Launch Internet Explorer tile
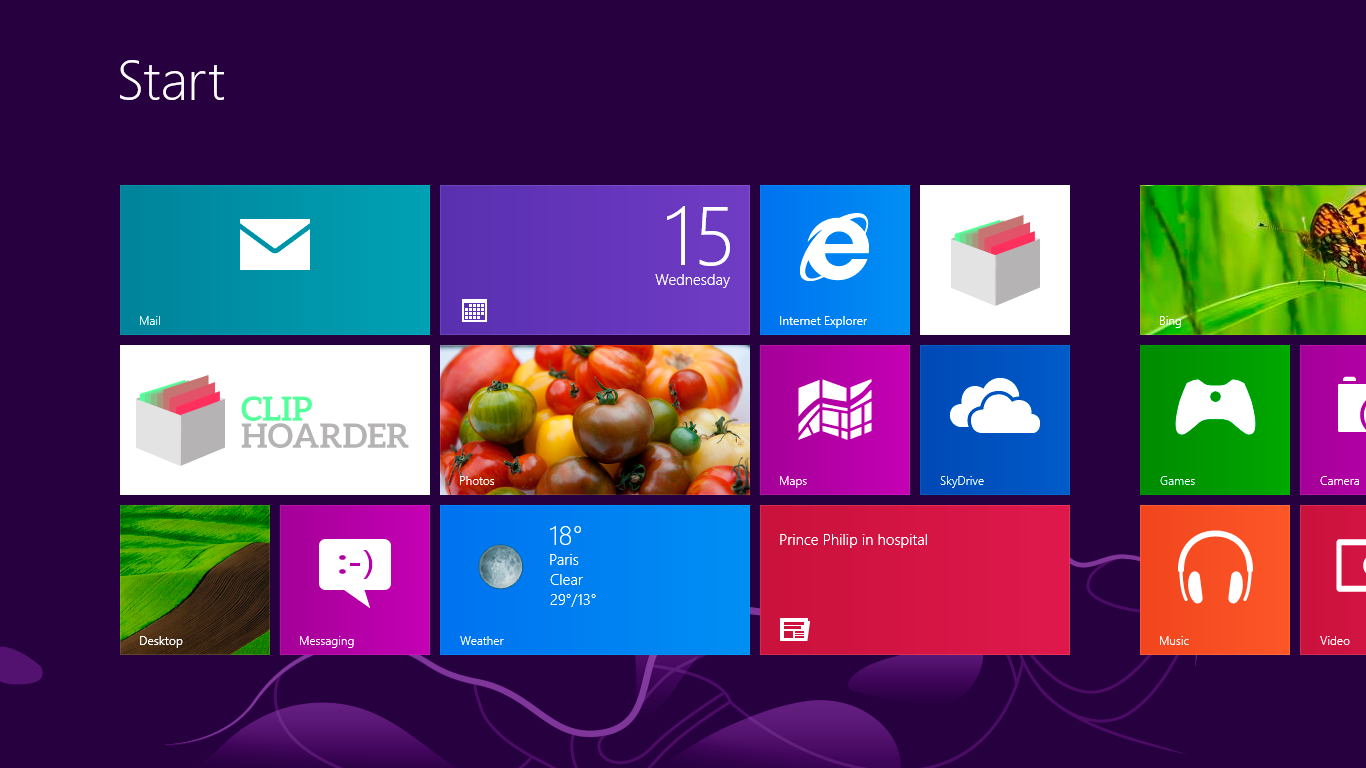 (835, 260)
